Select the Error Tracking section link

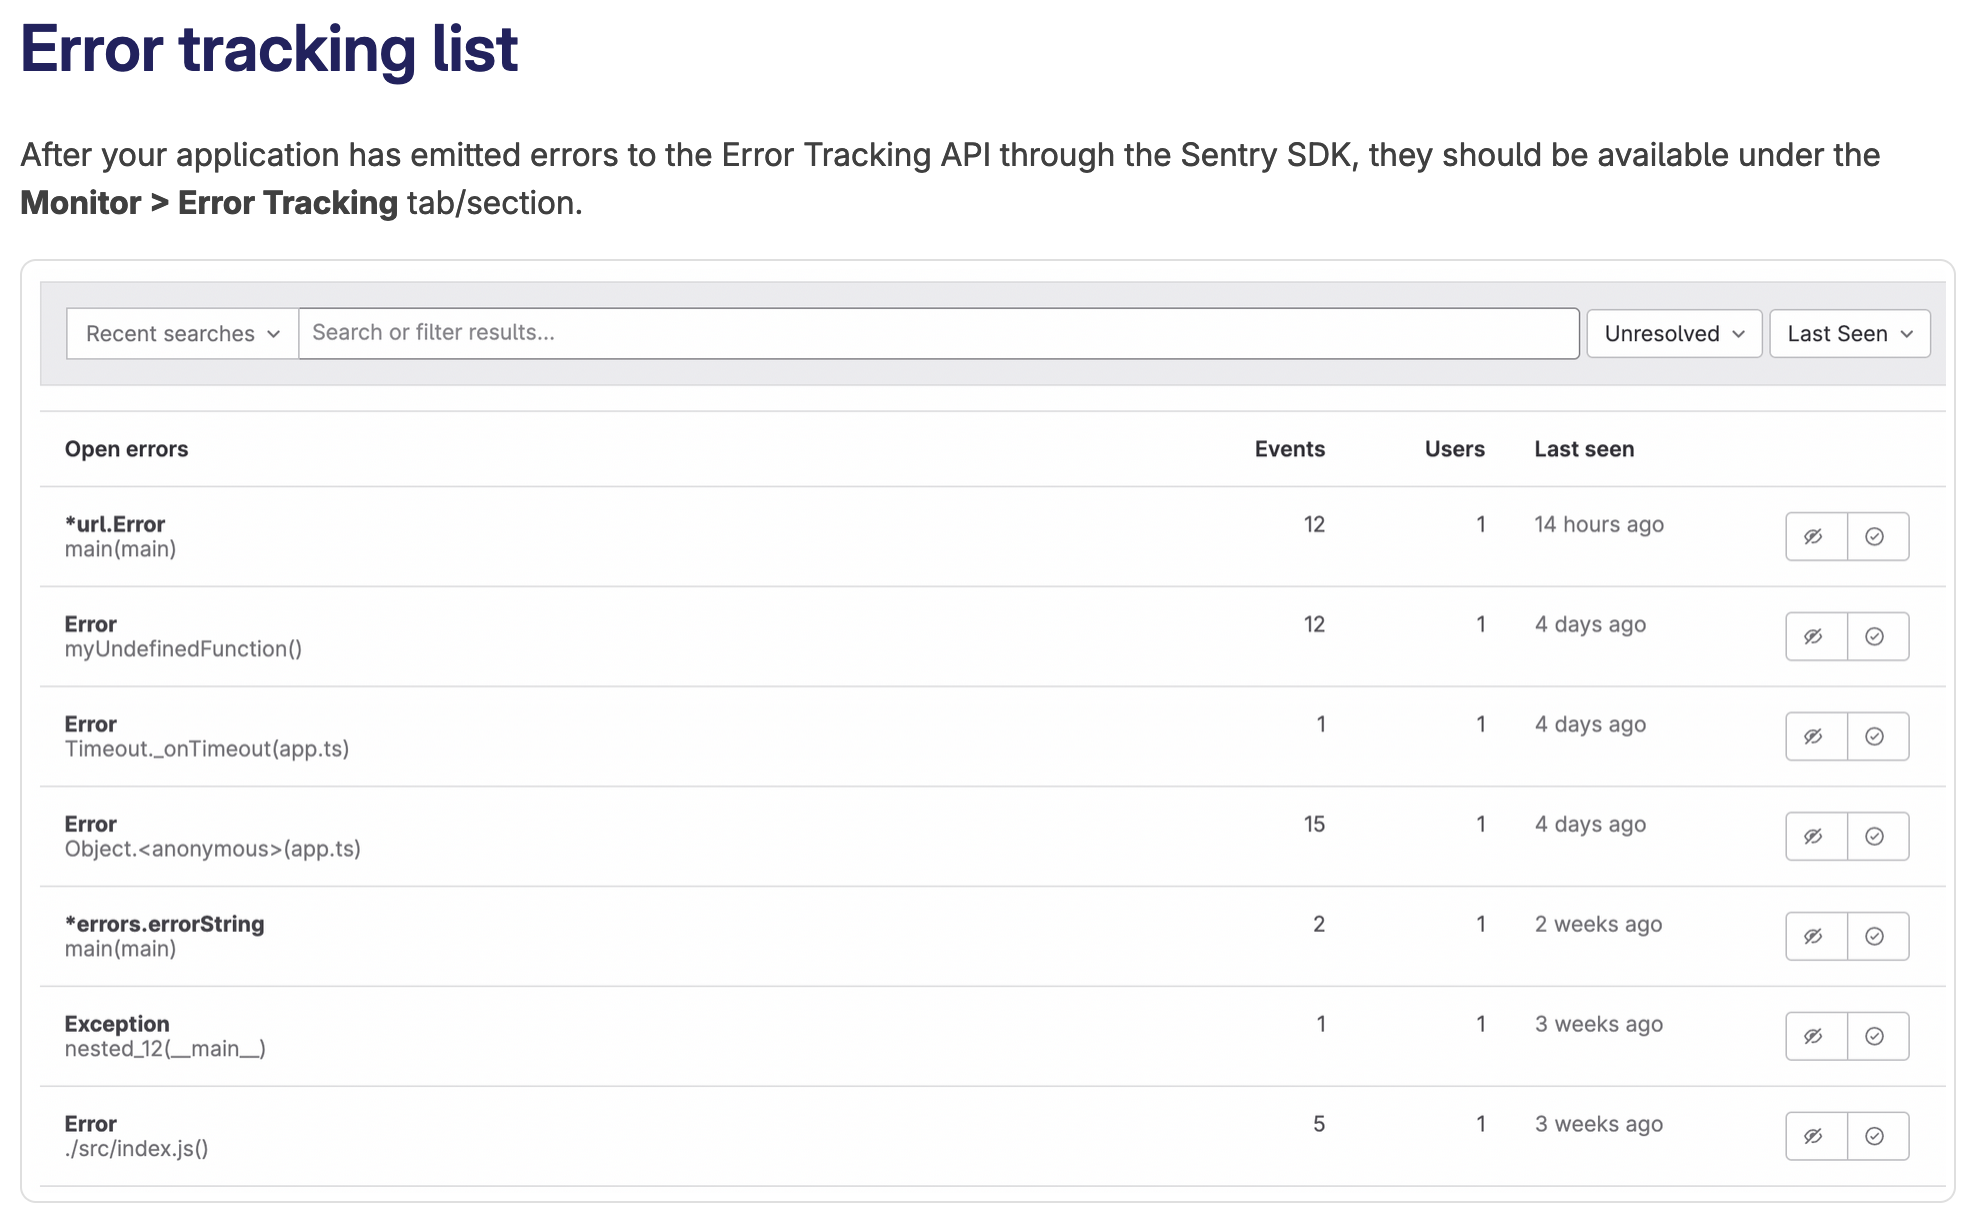pos(286,202)
